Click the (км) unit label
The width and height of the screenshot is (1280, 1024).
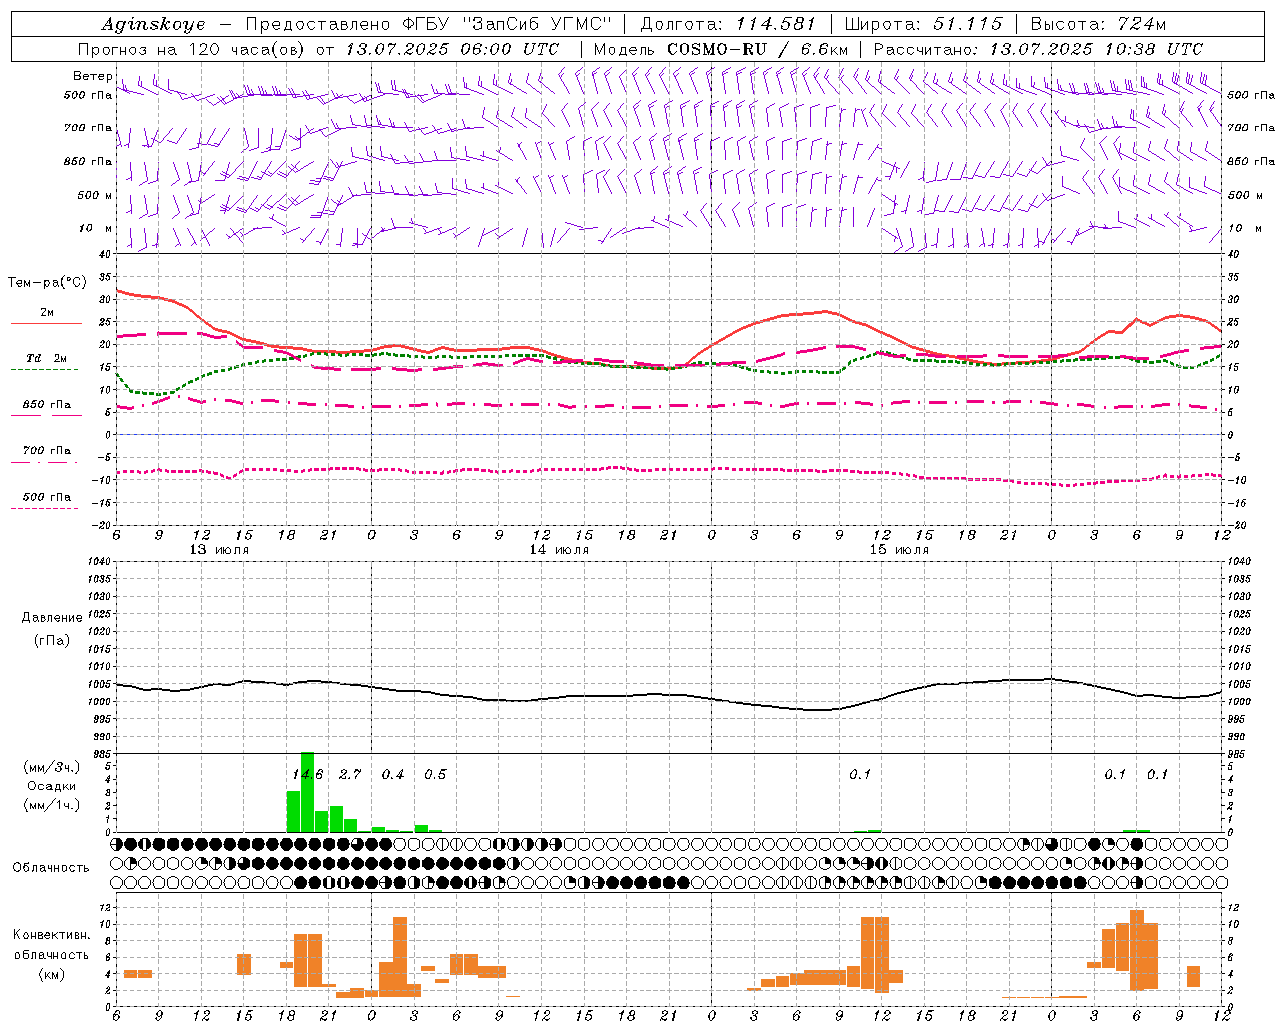pyautogui.click(x=51, y=974)
